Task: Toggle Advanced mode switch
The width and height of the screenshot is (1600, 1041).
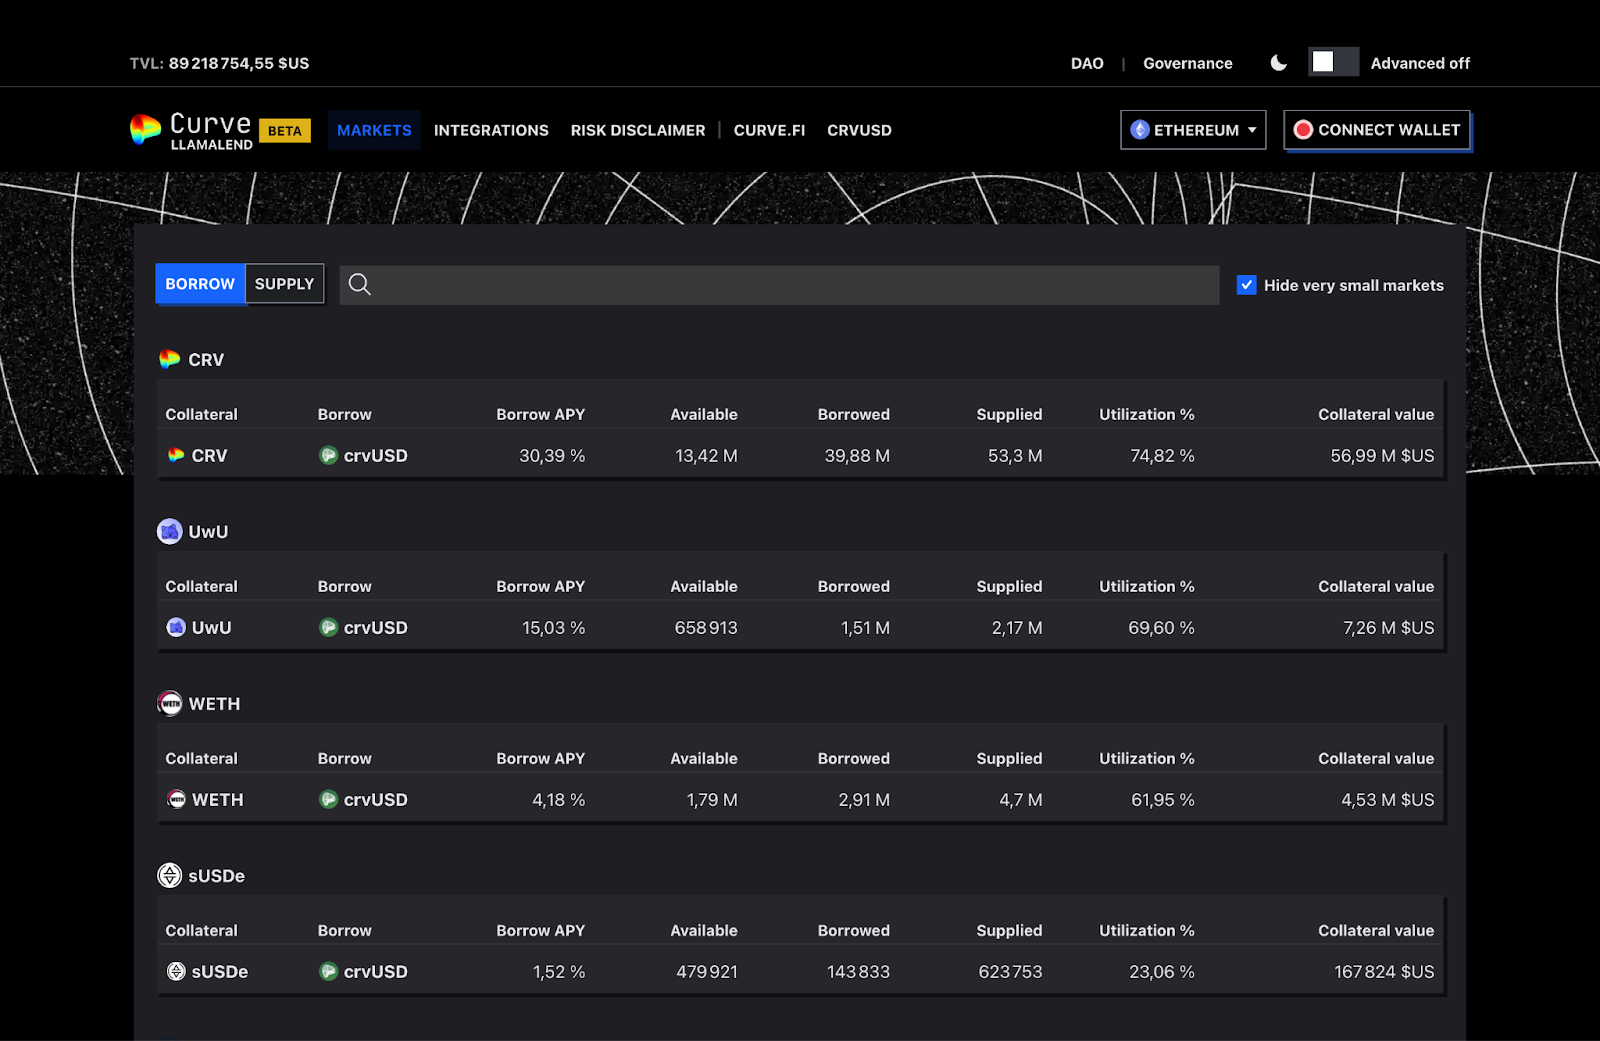Action: (x=1333, y=62)
